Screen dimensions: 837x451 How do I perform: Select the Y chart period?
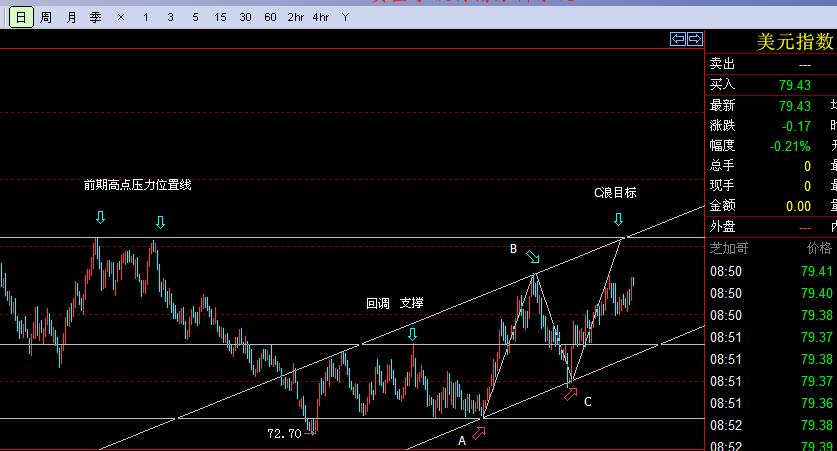click(x=345, y=18)
